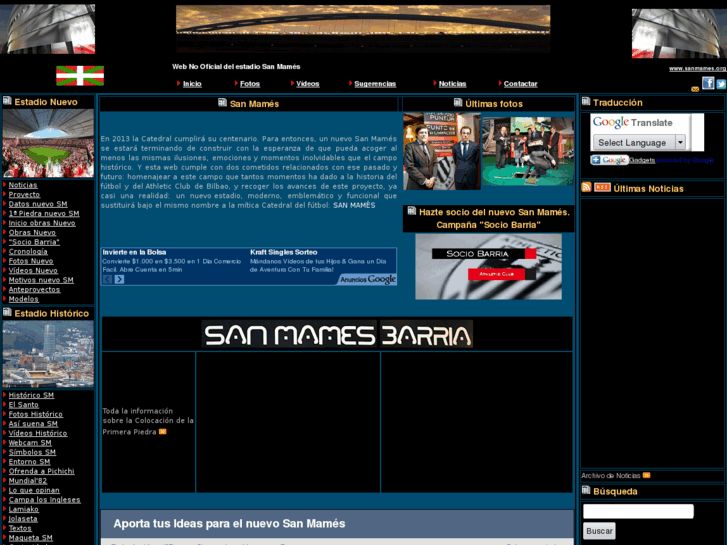Open Fotos Nuevo link

pyautogui.click(x=31, y=261)
